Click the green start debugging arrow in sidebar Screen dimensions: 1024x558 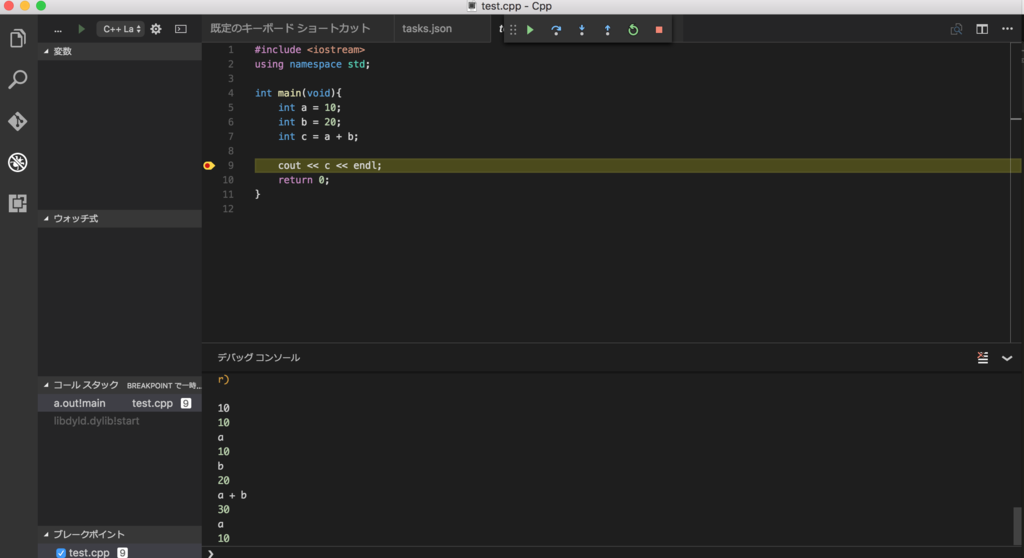[x=82, y=29]
